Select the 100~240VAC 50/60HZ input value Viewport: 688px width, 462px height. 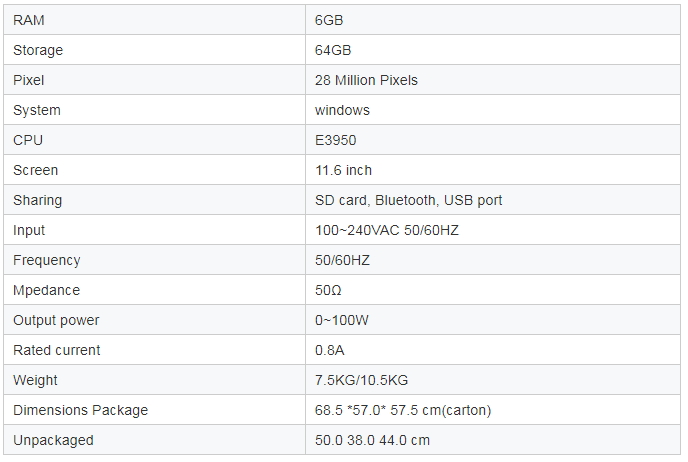pos(387,230)
